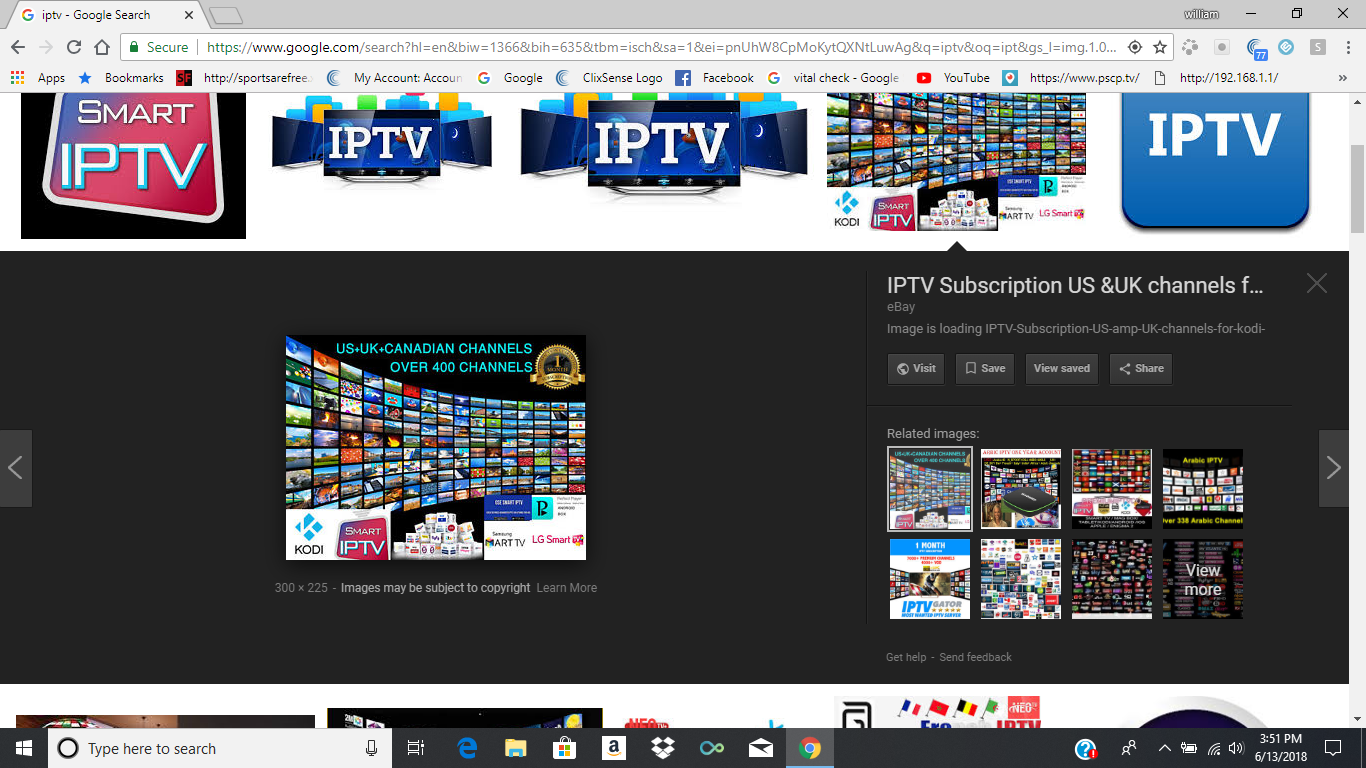This screenshot has width=1366, height=768.
Task: Open the Apps shortcut in bookmarks bar
Action: click(x=37, y=78)
